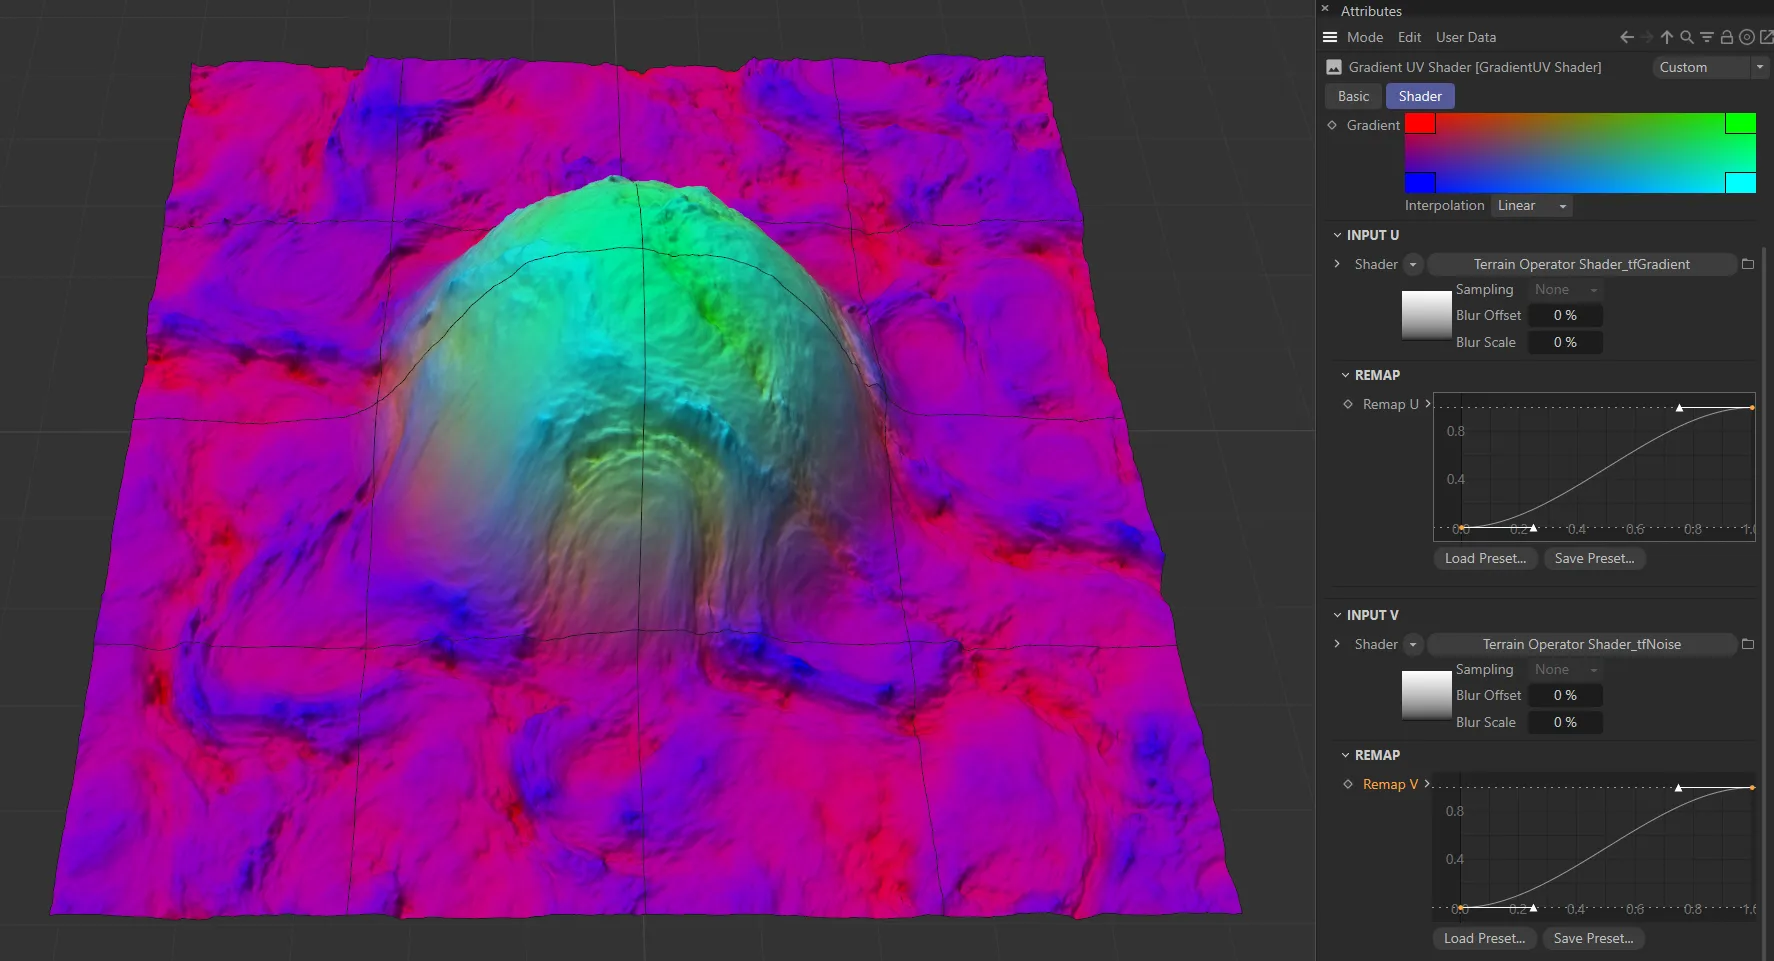Switch to the Basic tab
The height and width of the screenshot is (961, 1774).
click(1353, 96)
